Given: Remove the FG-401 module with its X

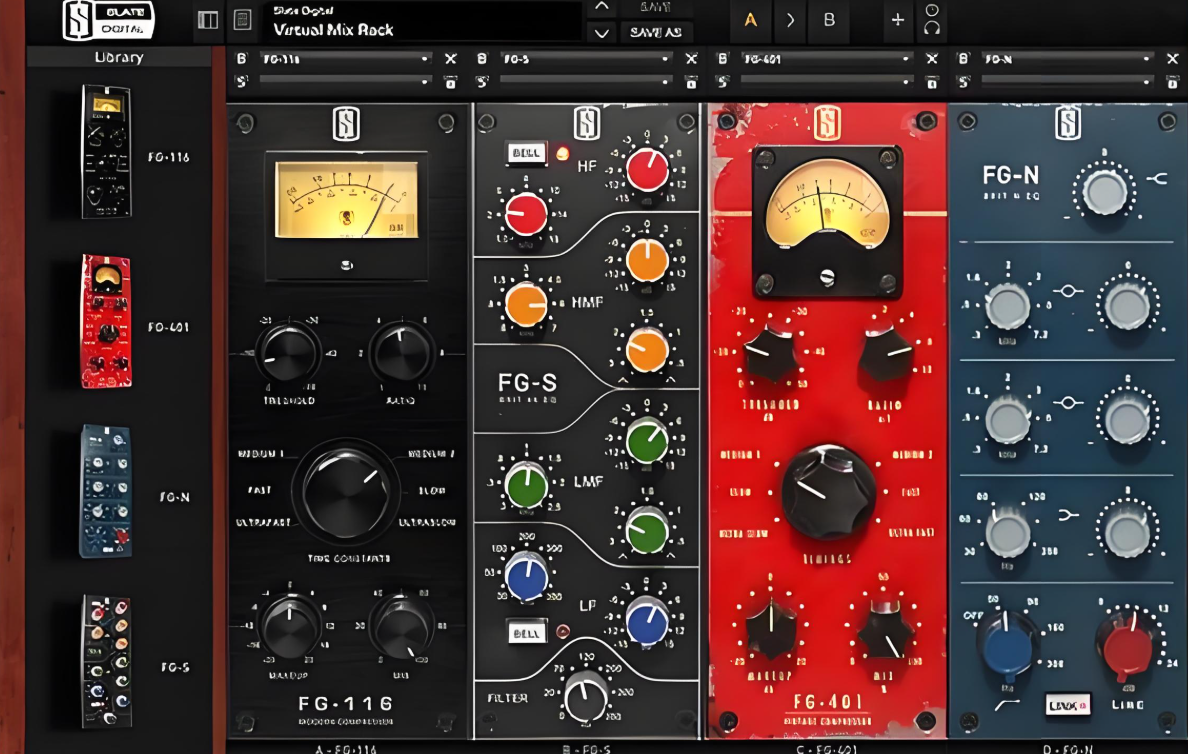Looking at the screenshot, I should coord(932,58).
